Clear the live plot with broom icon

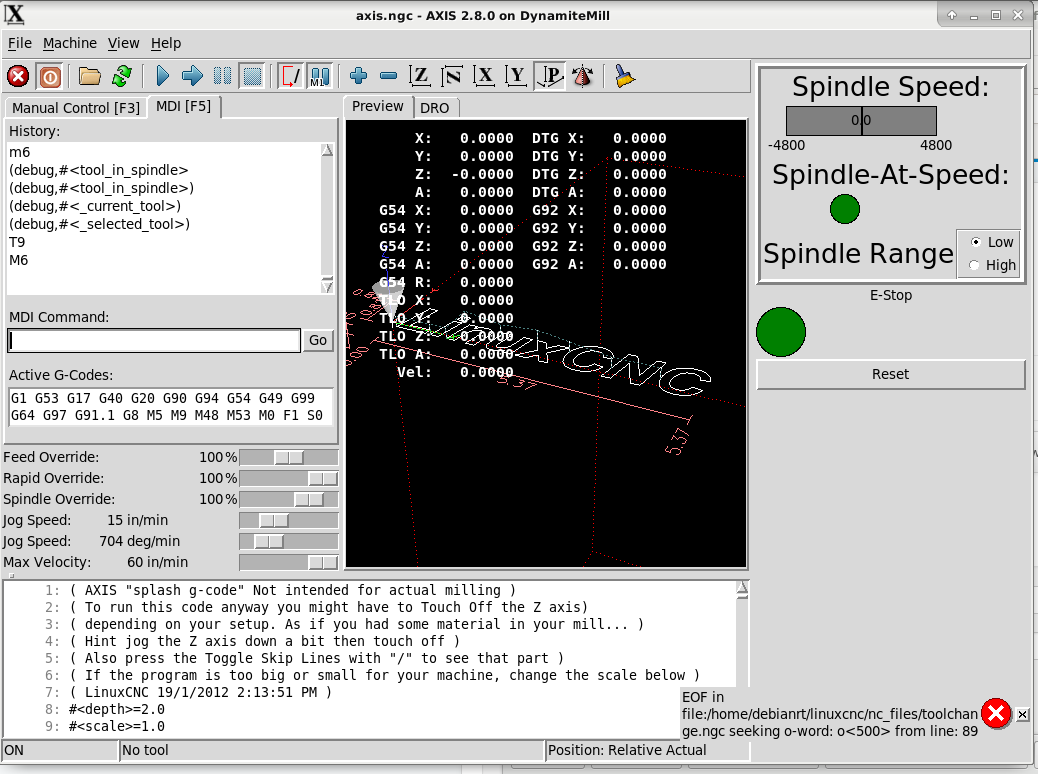tap(625, 76)
